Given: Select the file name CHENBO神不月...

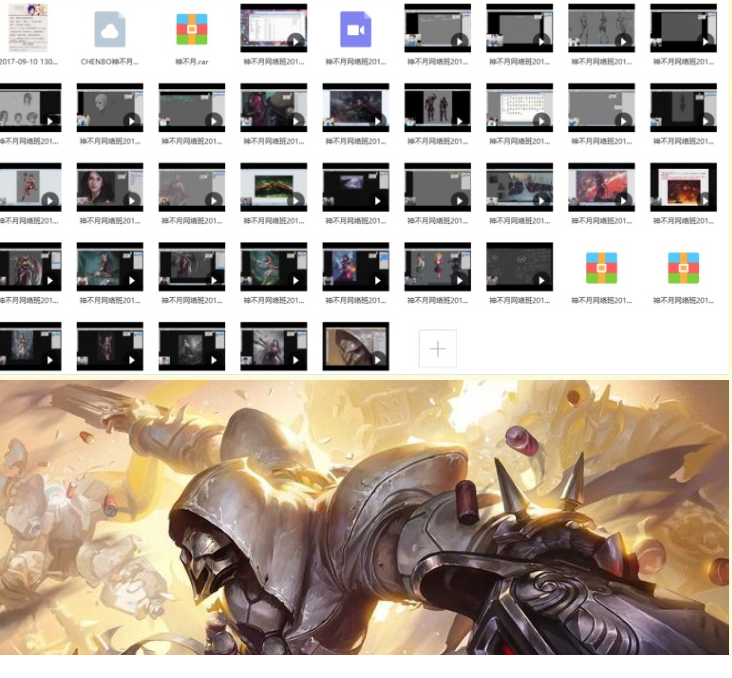Looking at the screenshot, I should tap(110, 62).
